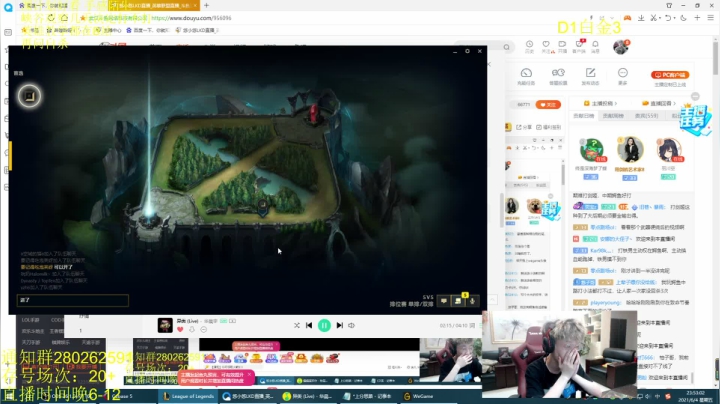Click the search magnifier in Douyu search box
This screenshot has width=720, height=404.
(506, 47)
